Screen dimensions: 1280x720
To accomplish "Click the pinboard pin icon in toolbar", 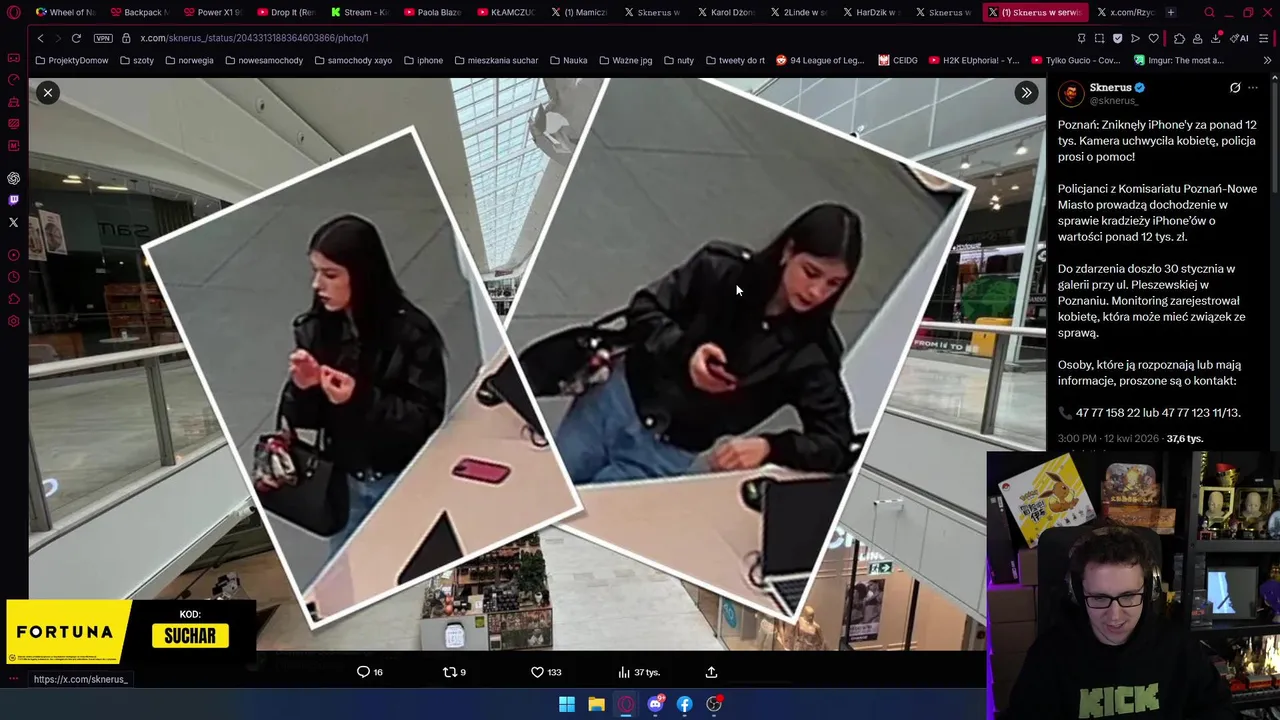I will click(x=1081, y=38).
